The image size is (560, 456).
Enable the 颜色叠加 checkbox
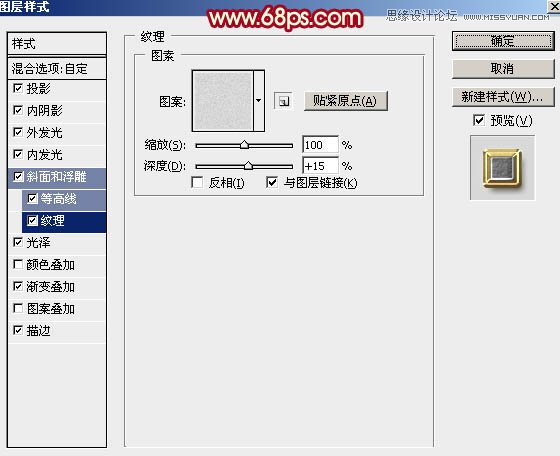pos(18,265)
